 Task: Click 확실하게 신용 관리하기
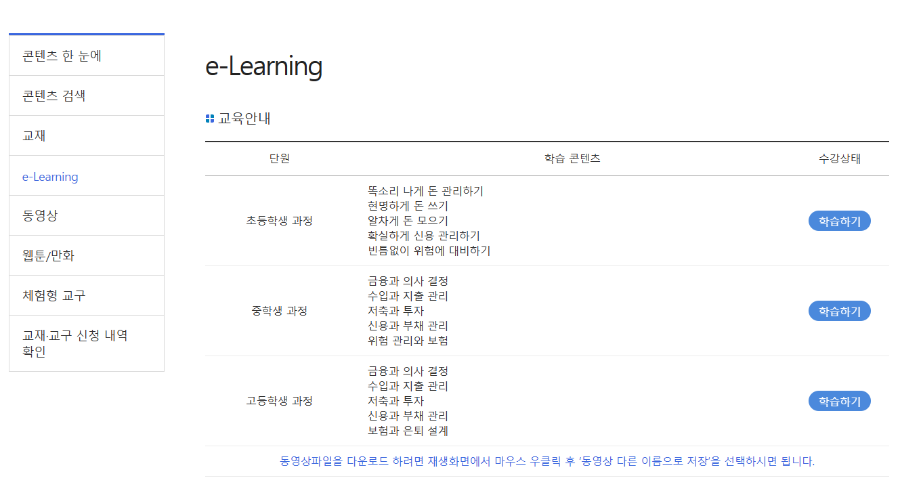[x=424, y=236]
